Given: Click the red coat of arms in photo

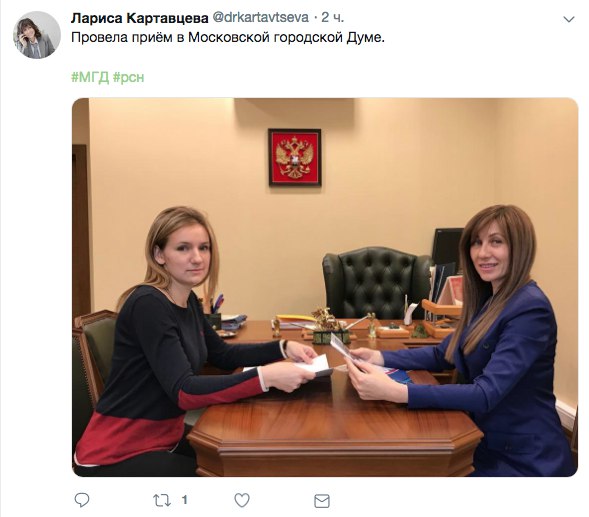Looking at the screenshot, I should click(295, 157).
